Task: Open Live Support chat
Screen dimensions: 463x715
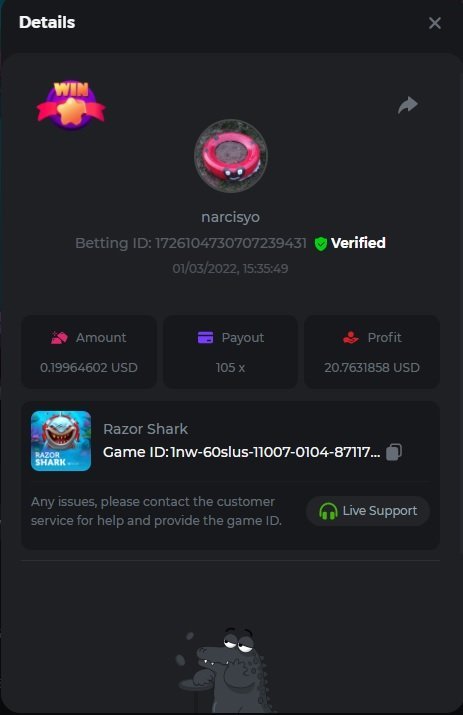Action: [x=368, y=511]
